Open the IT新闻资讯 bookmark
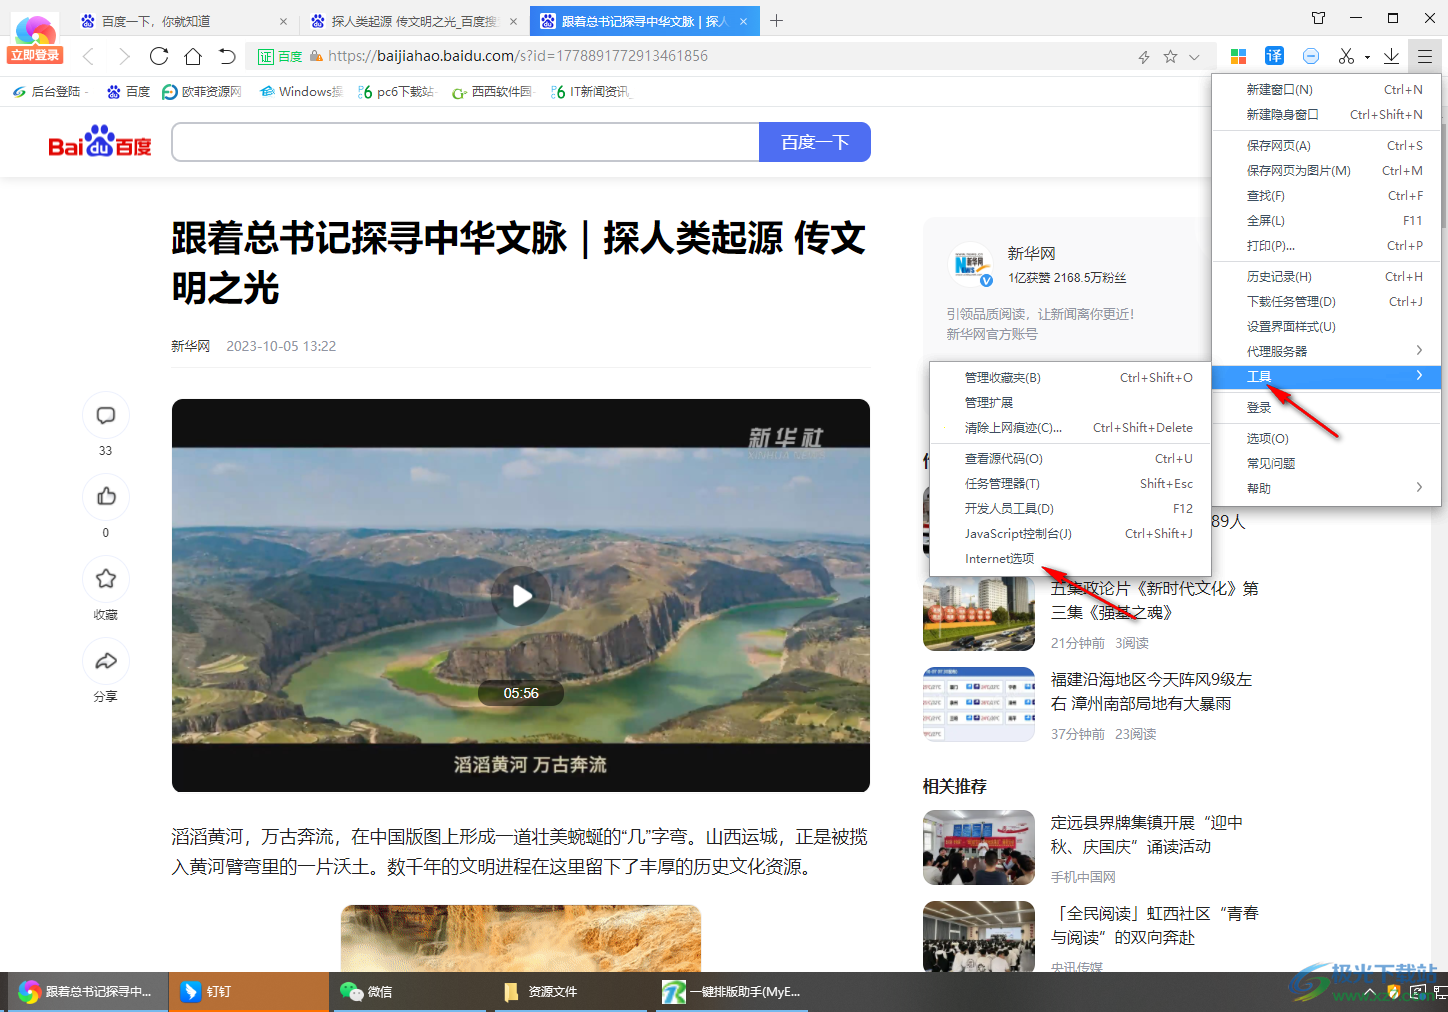 click(590, 92)
